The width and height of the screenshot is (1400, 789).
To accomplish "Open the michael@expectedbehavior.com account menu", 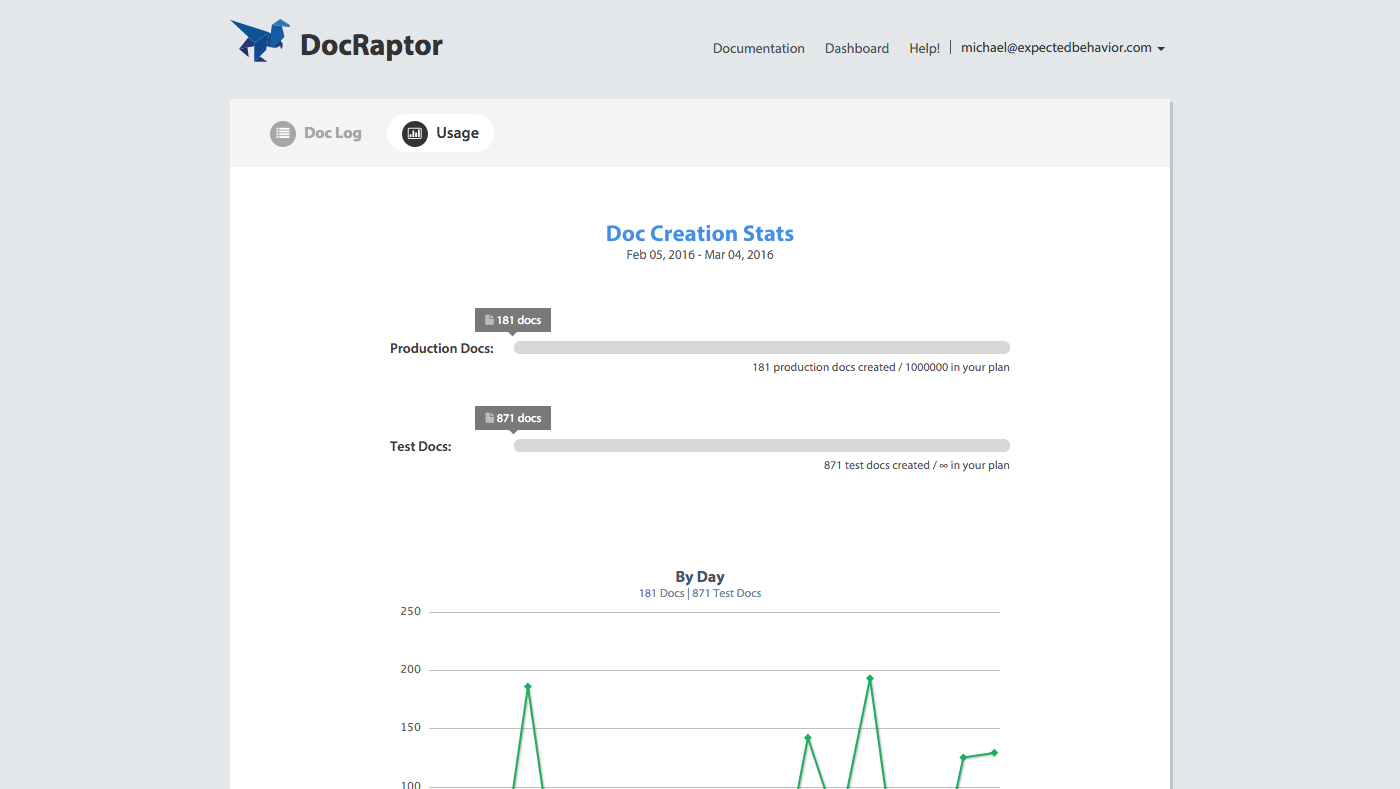I will pos(1055,47).
